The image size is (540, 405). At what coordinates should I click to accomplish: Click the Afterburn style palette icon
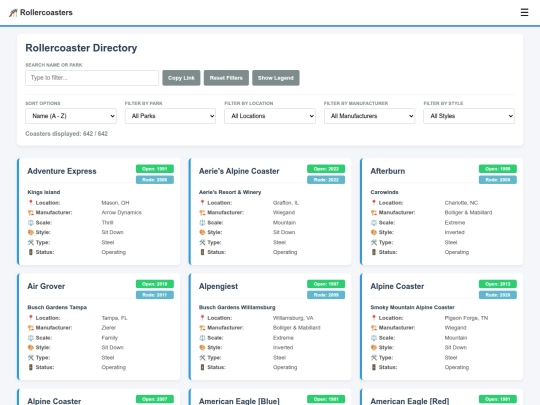pos(374,232)
